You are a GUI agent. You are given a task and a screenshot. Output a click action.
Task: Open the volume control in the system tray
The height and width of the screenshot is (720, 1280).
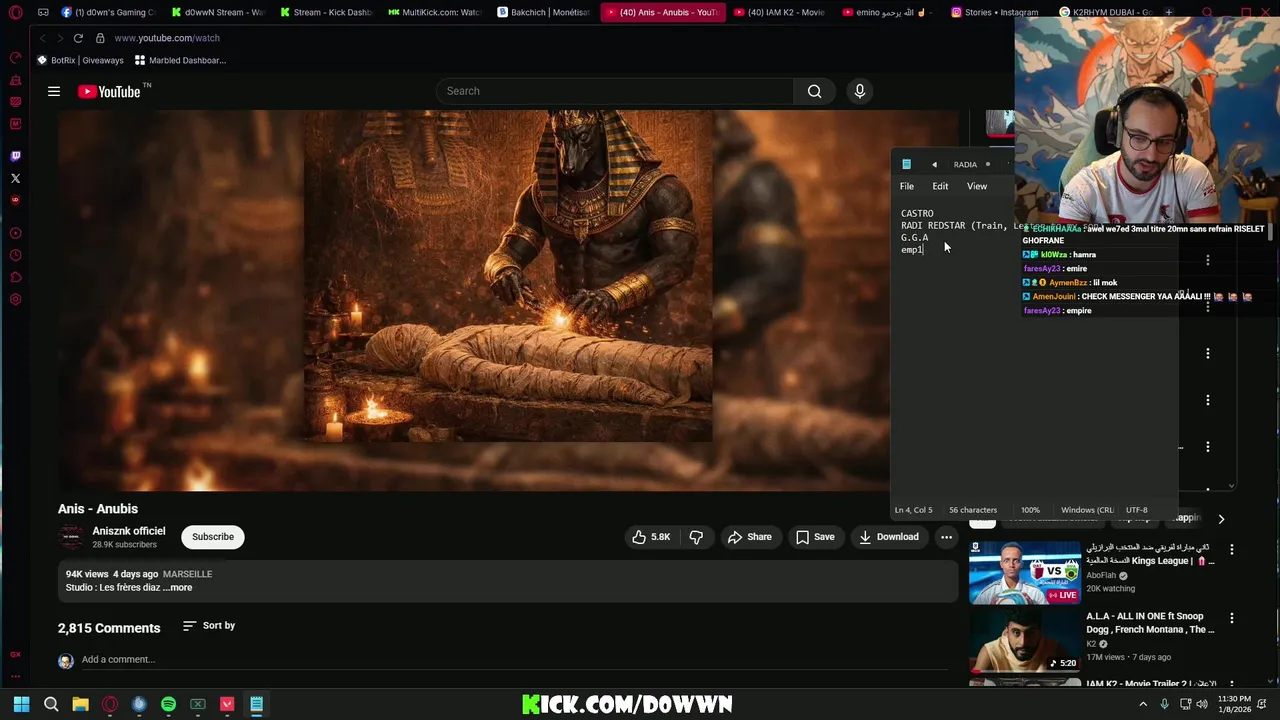click(x=1203, y=704)
